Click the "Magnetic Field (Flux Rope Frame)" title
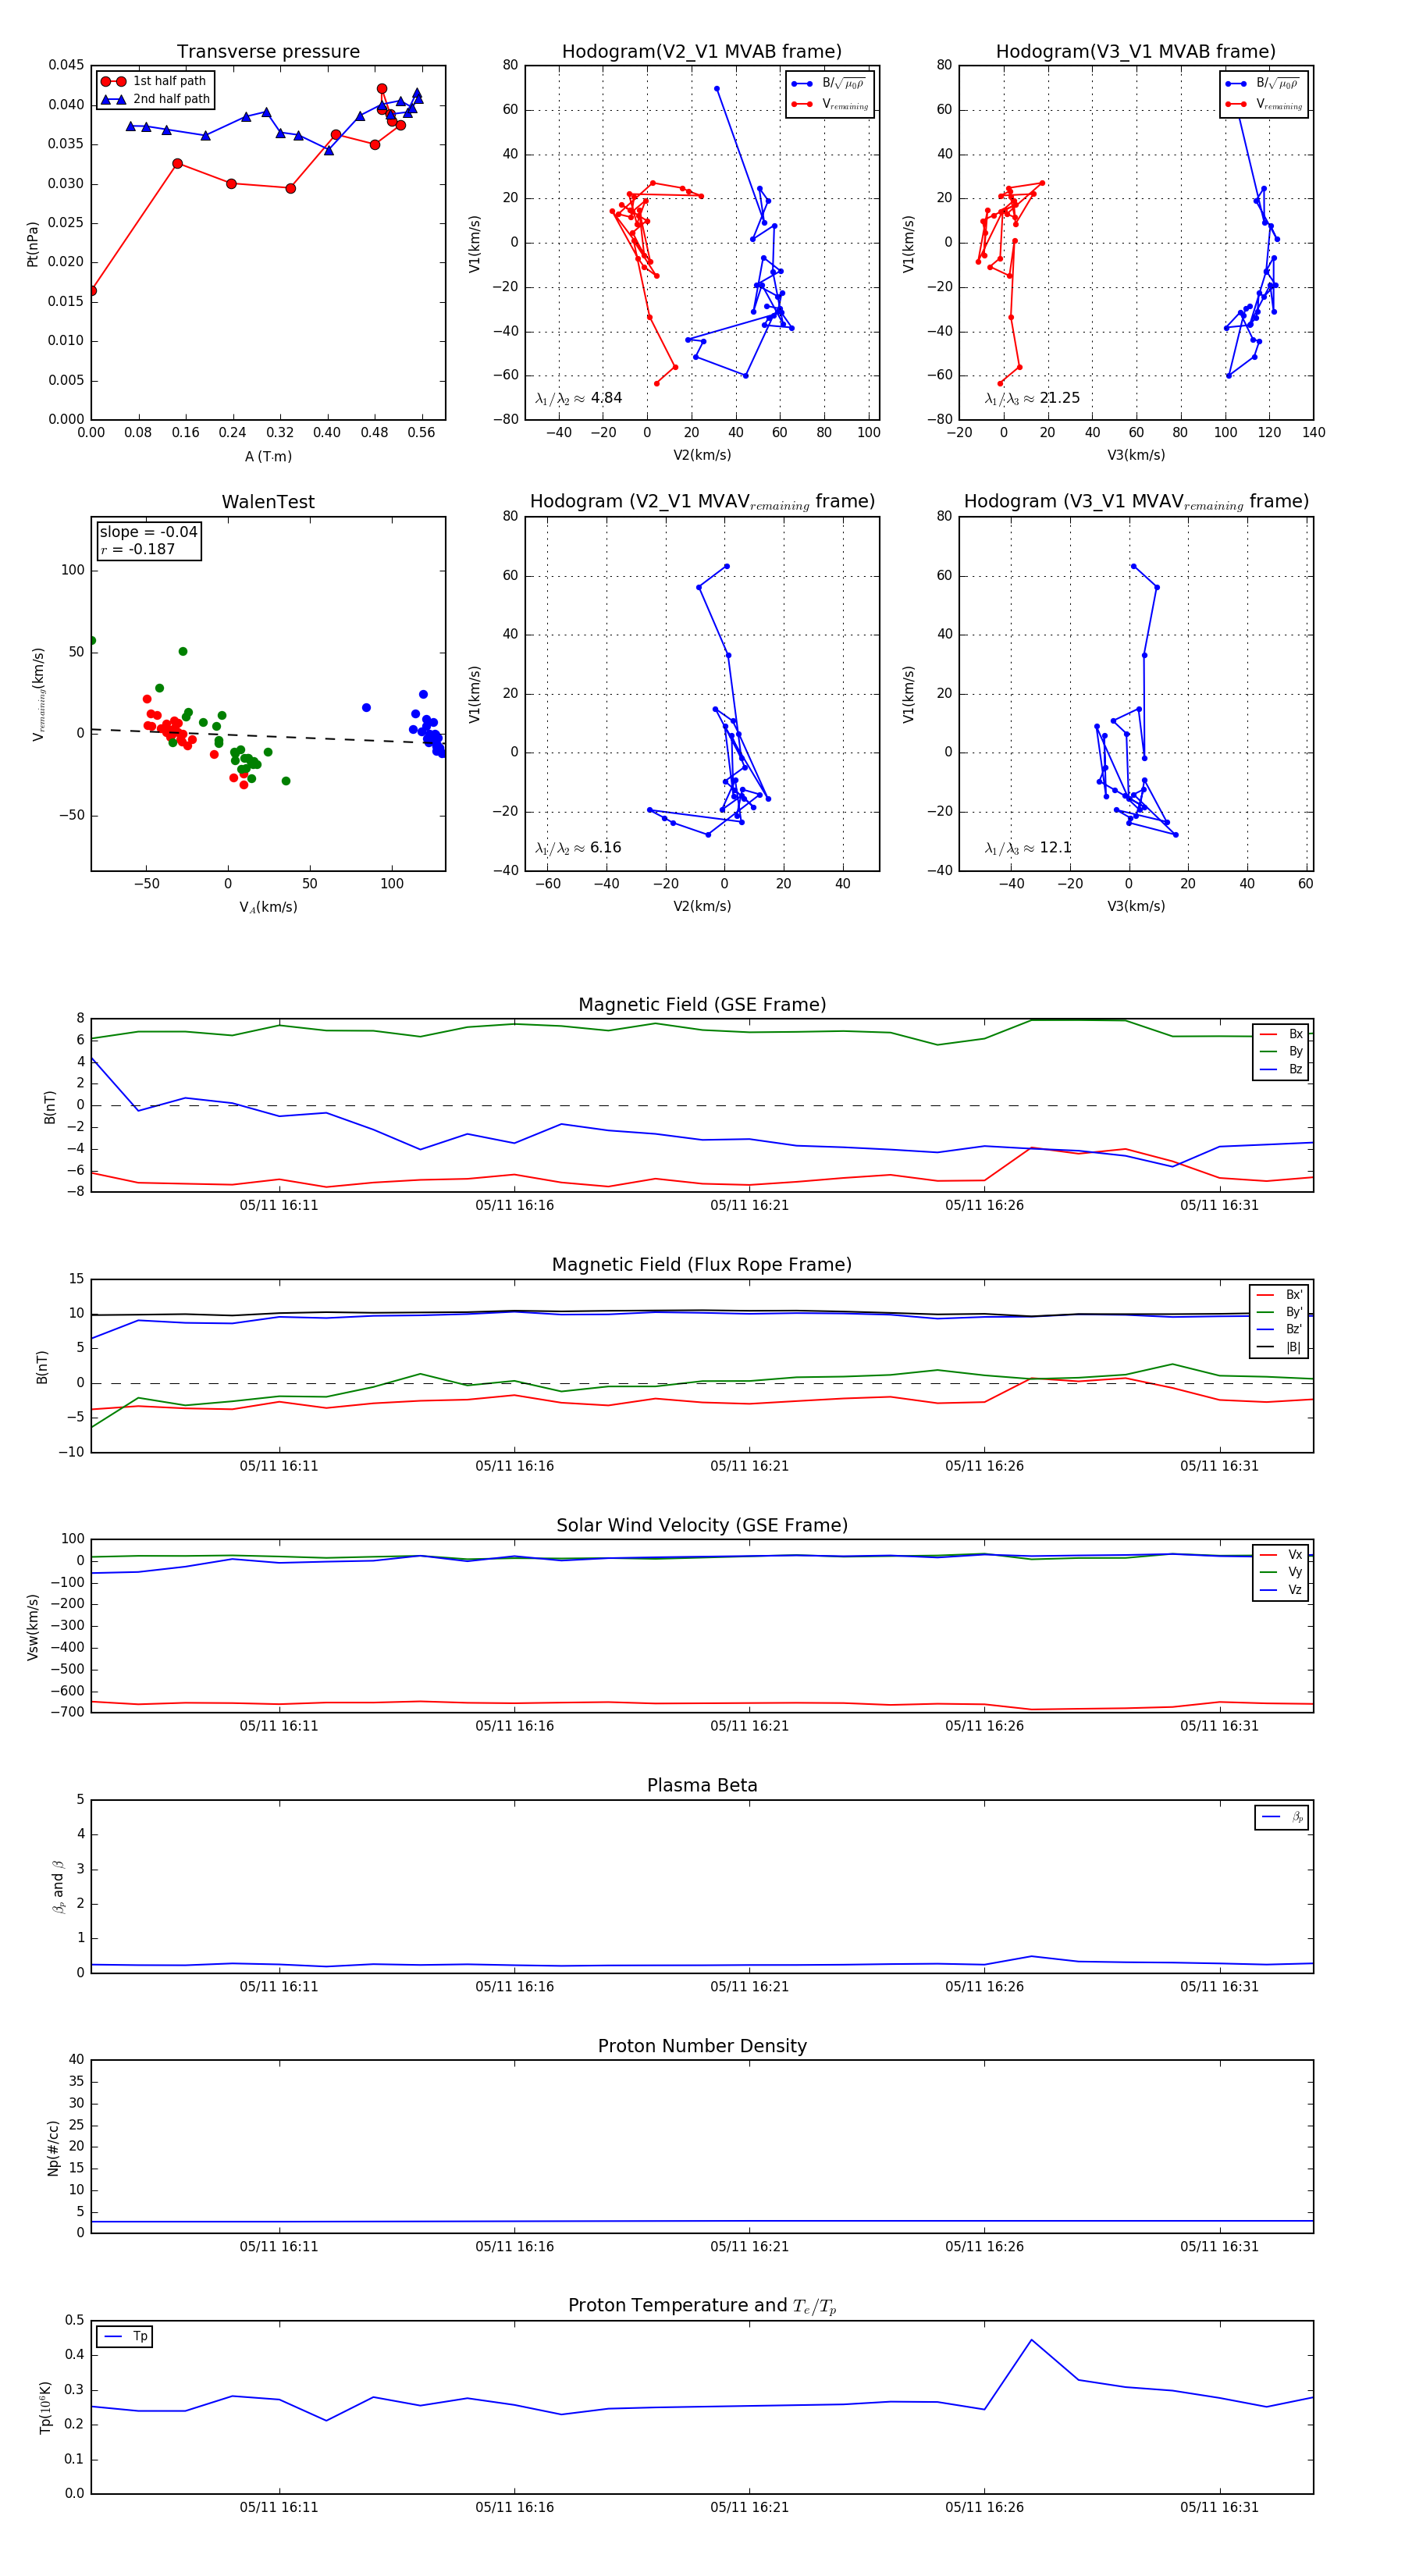 click(702, 1265)
